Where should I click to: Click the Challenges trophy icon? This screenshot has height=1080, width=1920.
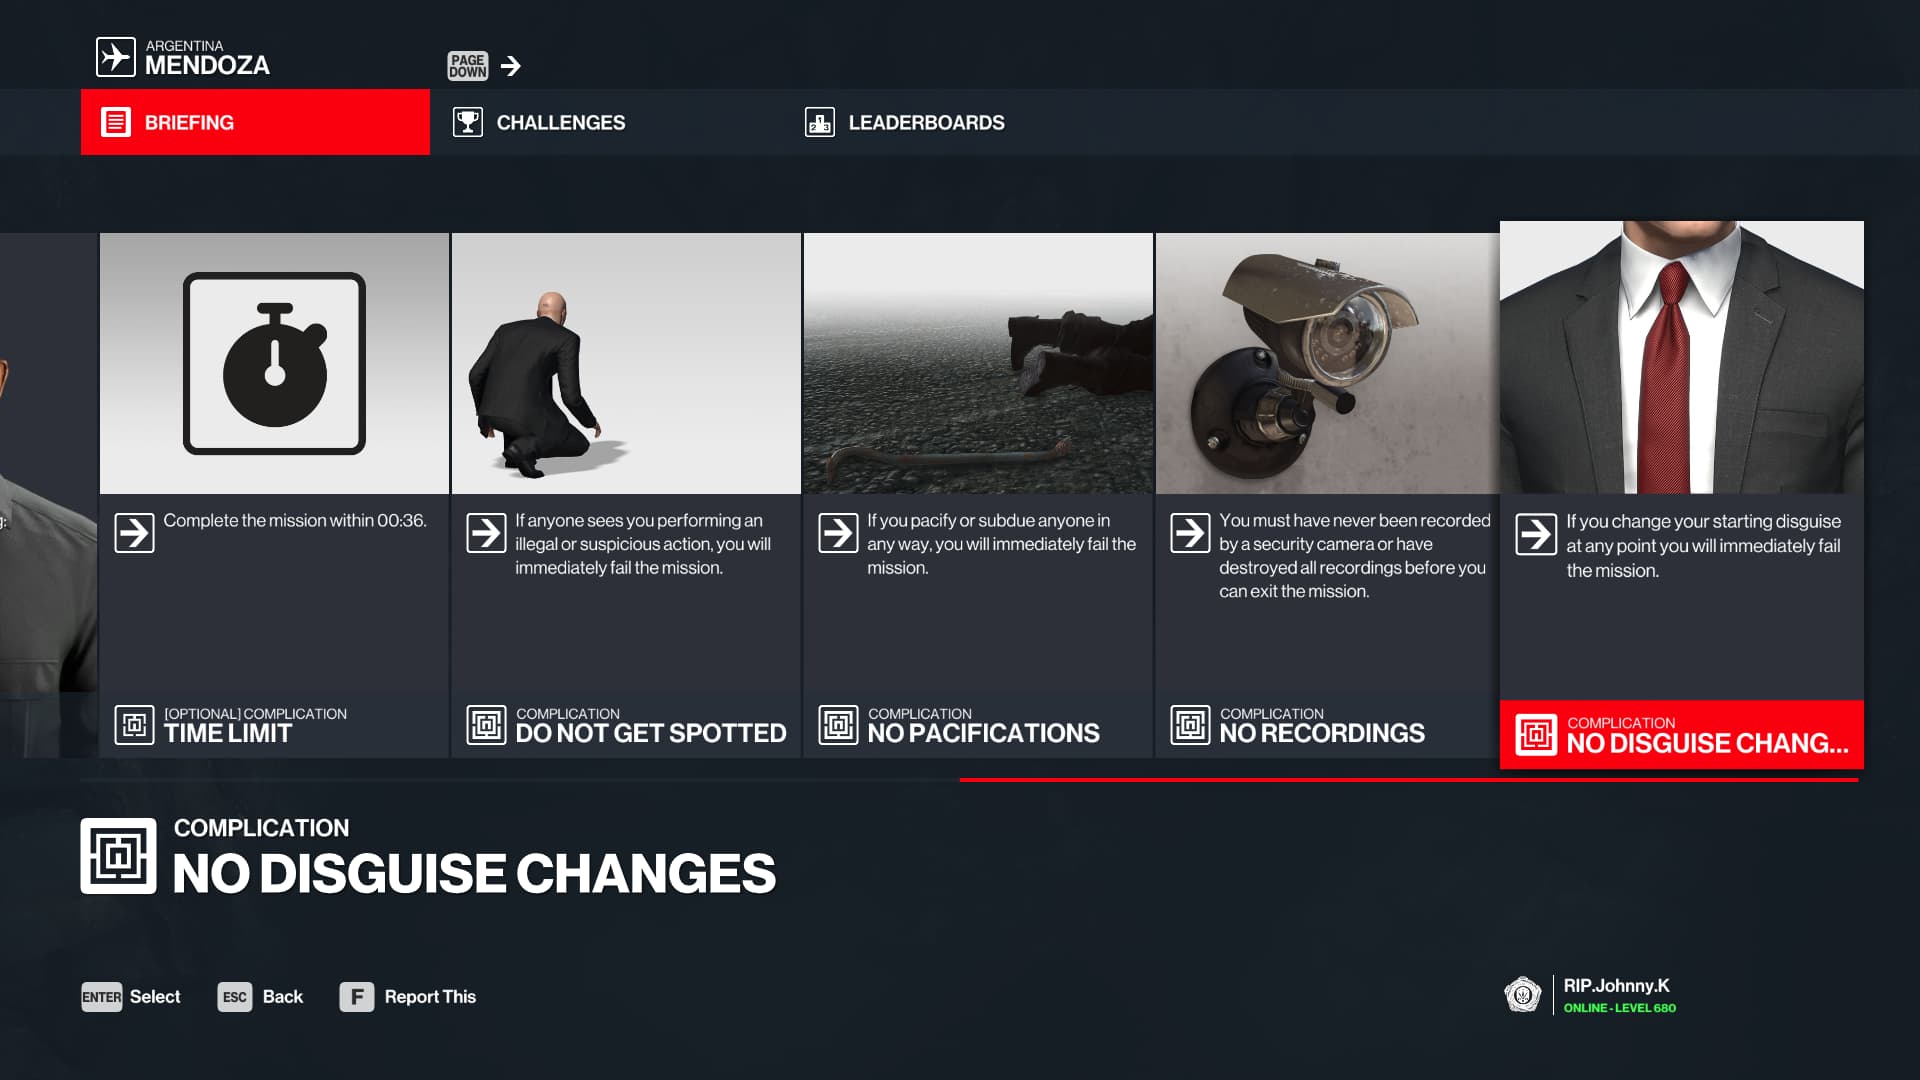(x=467, y=122)
